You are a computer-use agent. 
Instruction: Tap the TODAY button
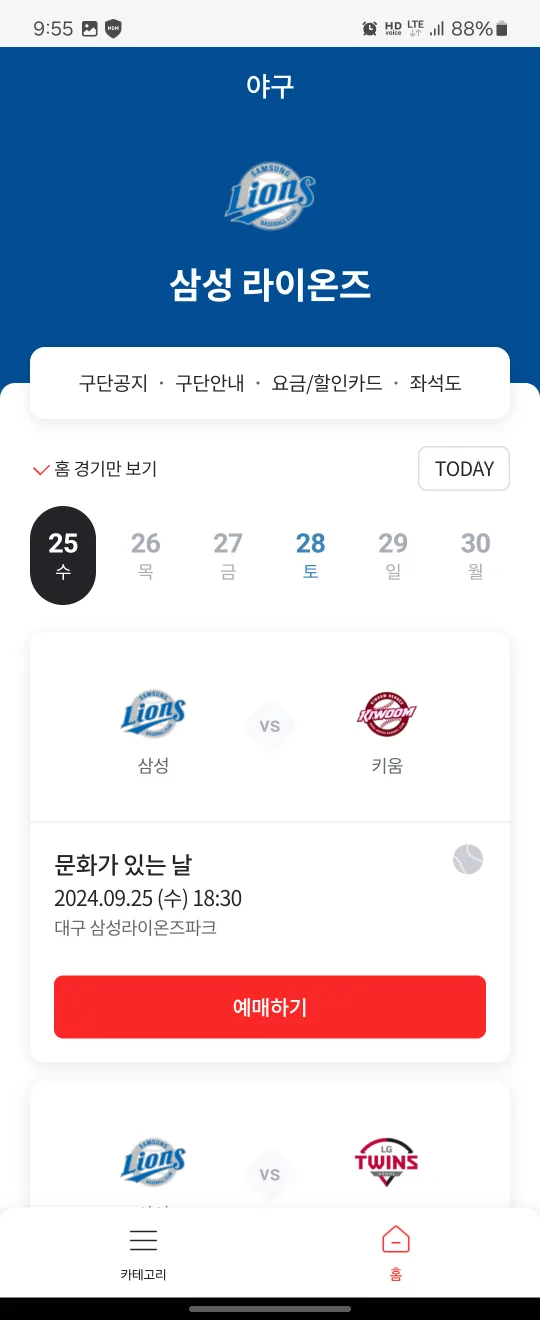464,469
